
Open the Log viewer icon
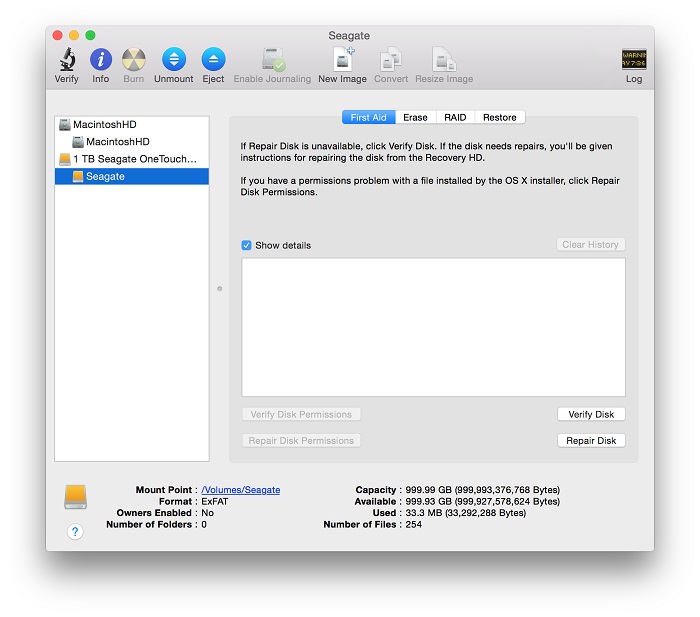tap(634, 60)
